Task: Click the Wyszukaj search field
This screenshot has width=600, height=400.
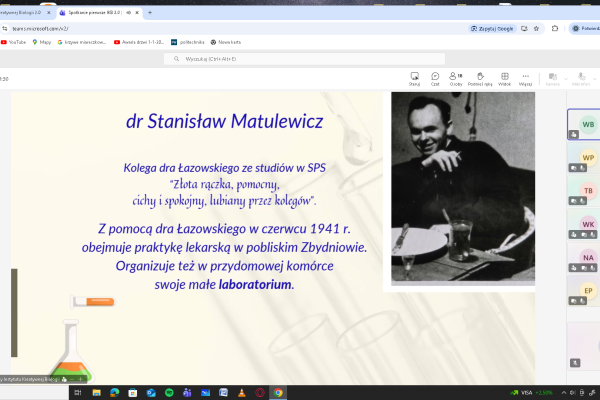Action: pos(305,59)
